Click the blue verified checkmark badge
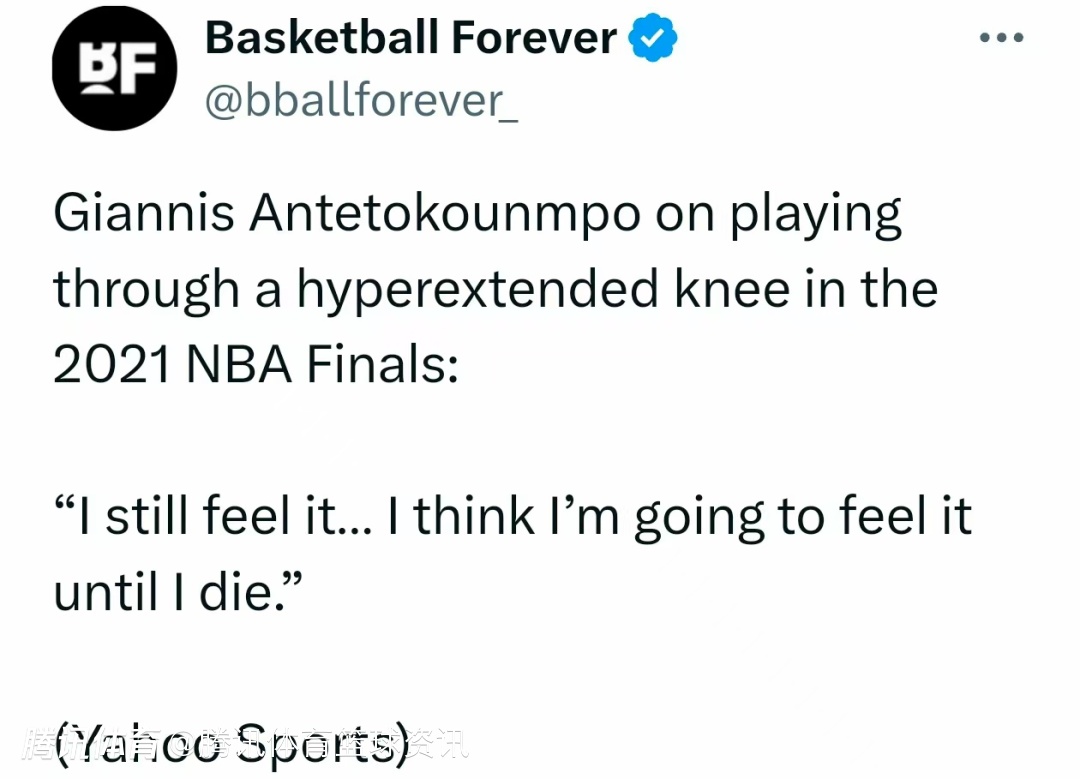Screen dimensions: 1080x779 tap(653, 40)
